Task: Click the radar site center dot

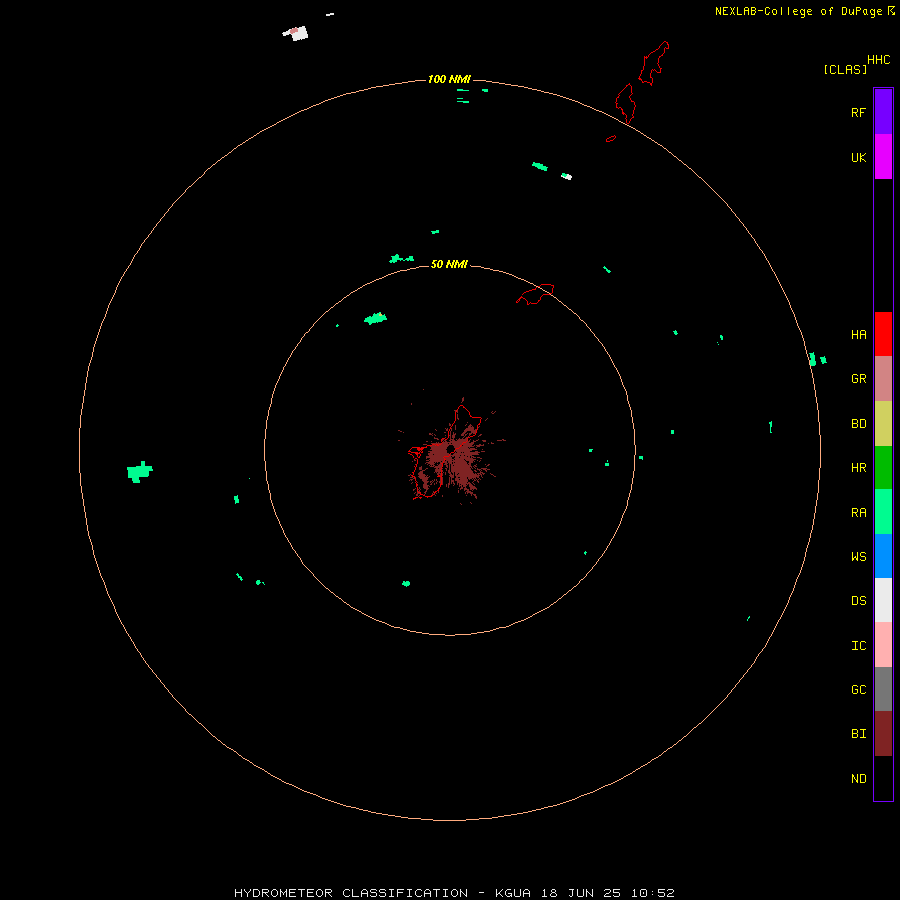Action: pyautogui.click(x=451, y=448)
